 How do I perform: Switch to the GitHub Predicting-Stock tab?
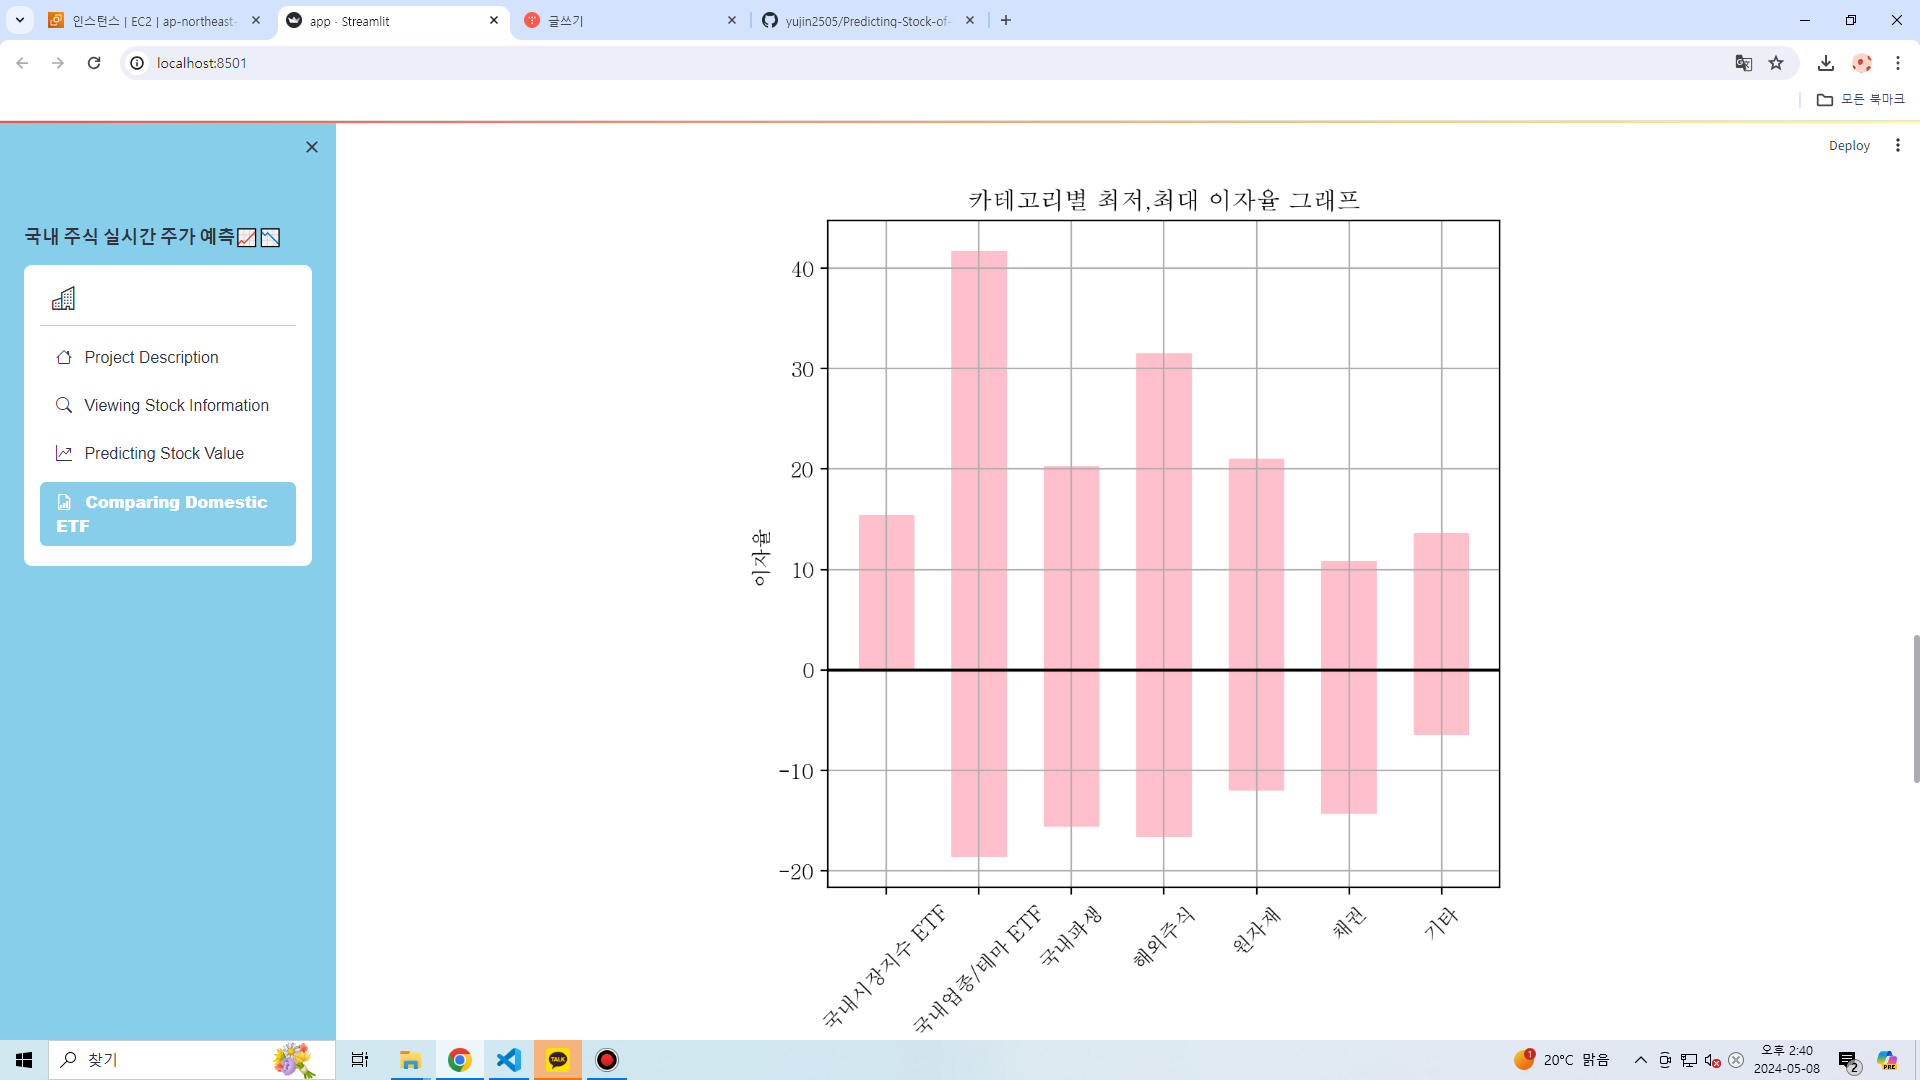[x=866, y=20]
